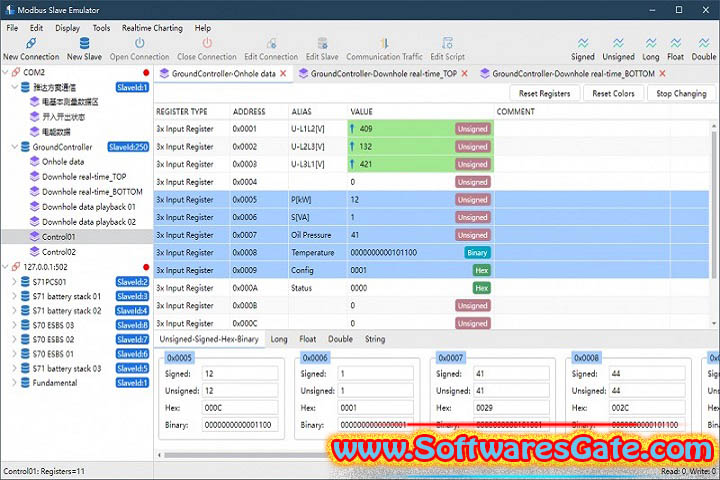Click the SlaveId:250 badge
This screenshot has width=720, height=480.
pyautogui.click(x=129, y=147)
